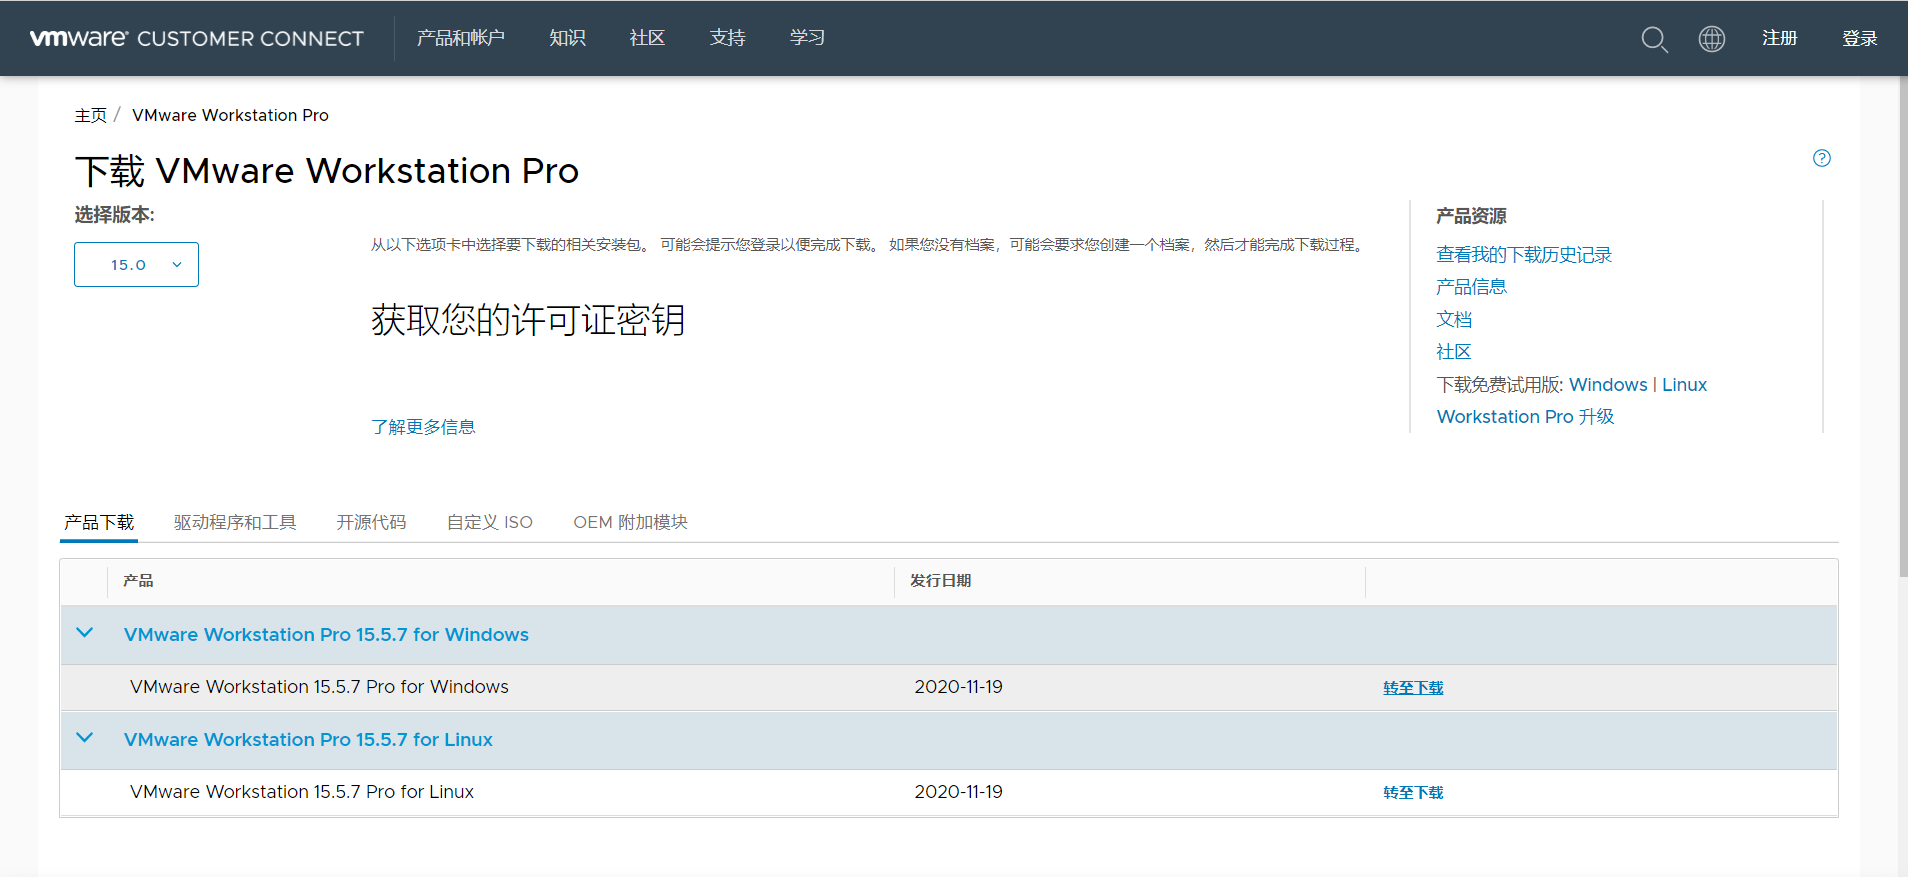Click 转至下载 for the Linux row
The image size is (1908, 877).
[1413, 793]
